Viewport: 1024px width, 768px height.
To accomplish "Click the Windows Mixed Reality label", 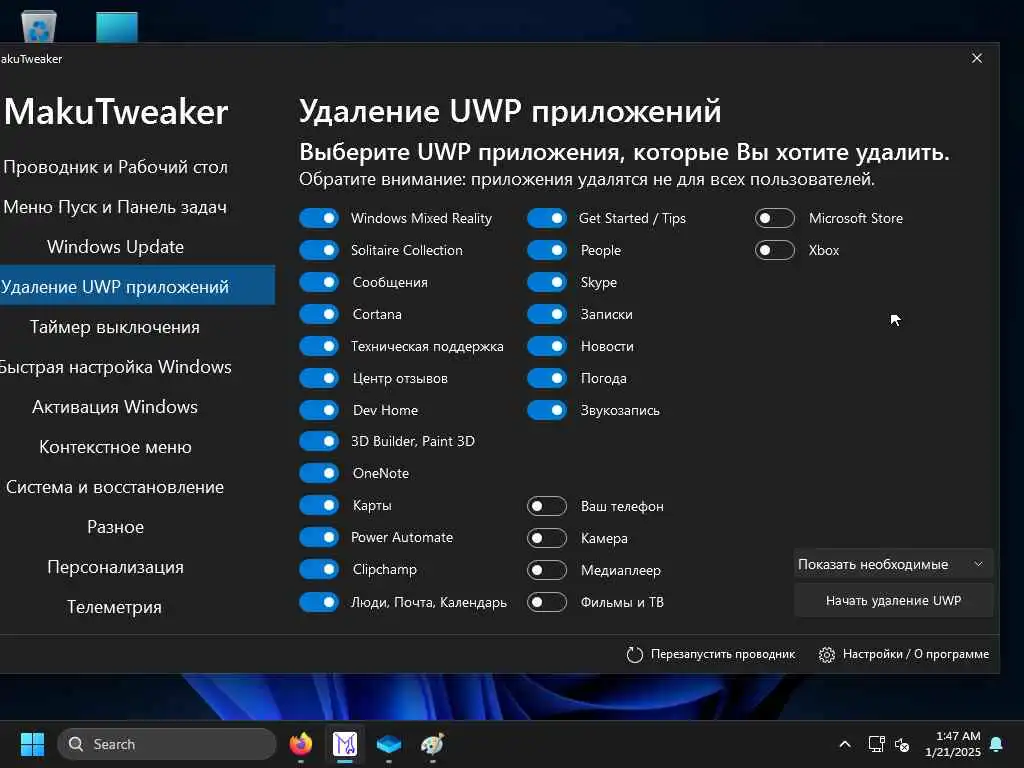I will coord(421,218).
